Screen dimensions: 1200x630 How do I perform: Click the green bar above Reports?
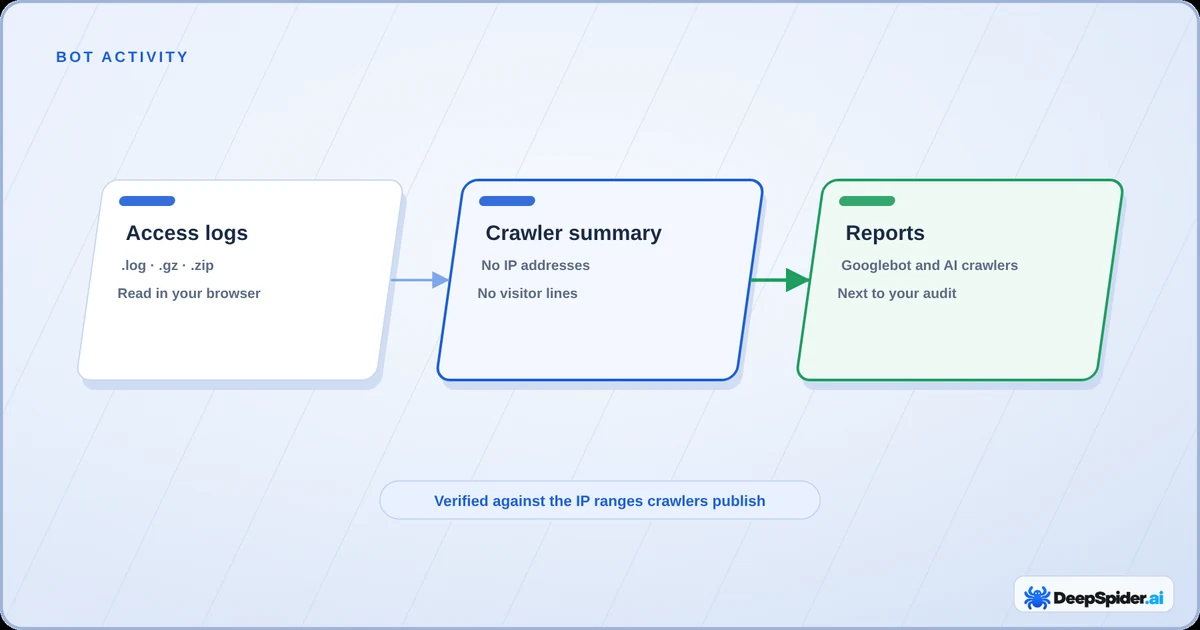(867, 201)
